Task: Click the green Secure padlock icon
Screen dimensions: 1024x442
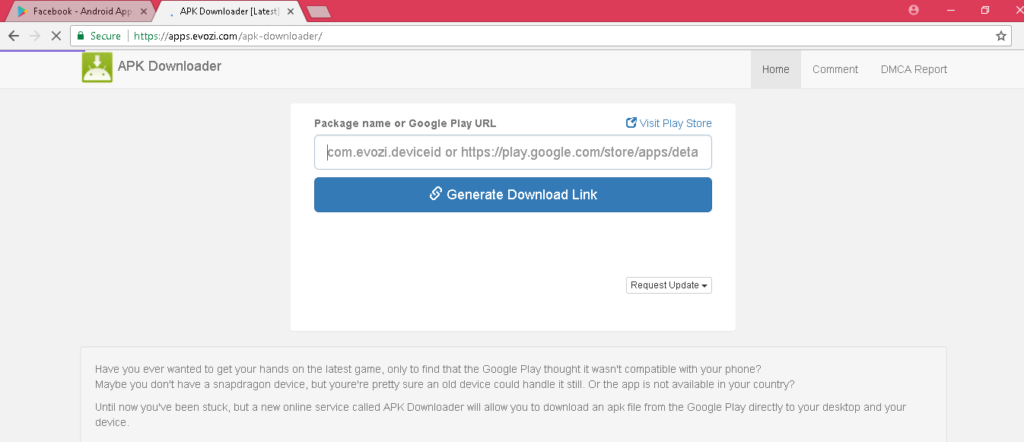Action: coord(81,36)
